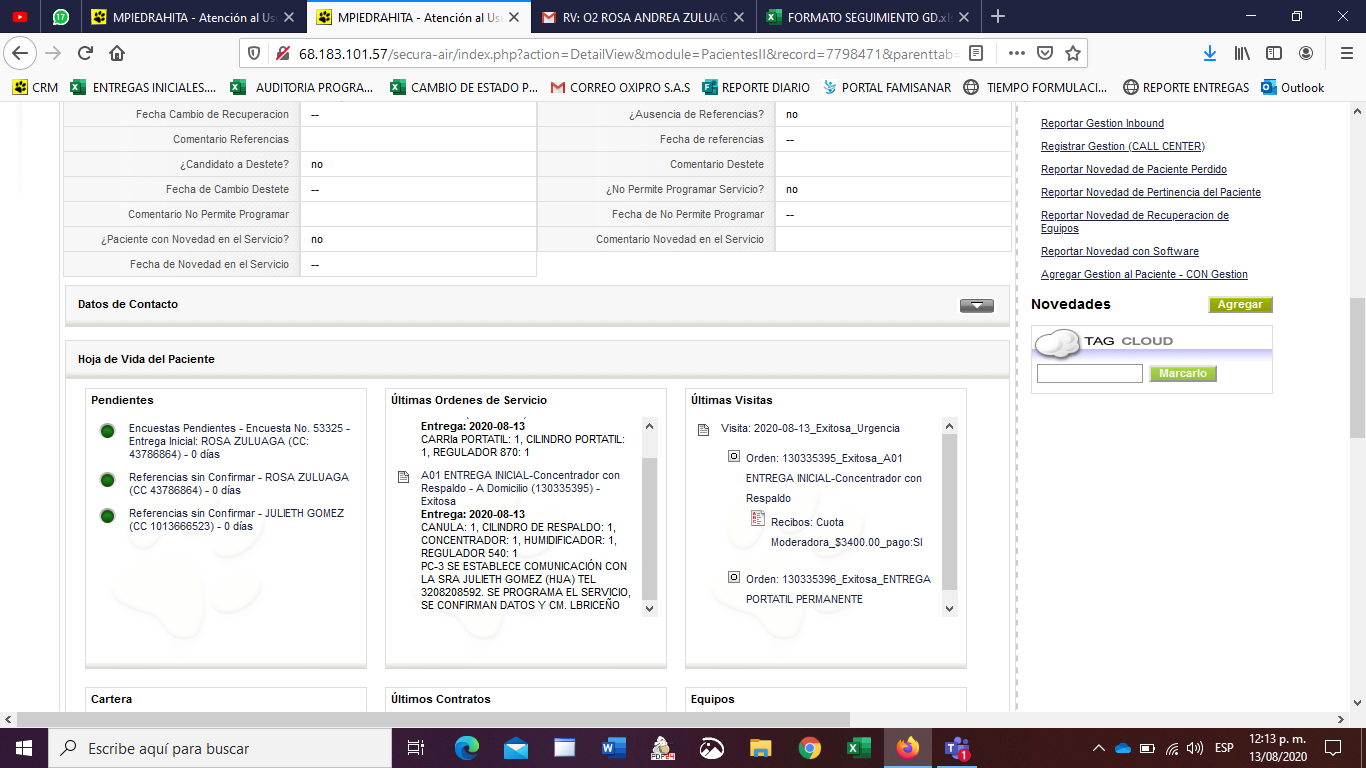Open Microsoft Teams from the taskbar
Screen dimensions: 1366x768
pyautogui.click(x=956, y=748)
